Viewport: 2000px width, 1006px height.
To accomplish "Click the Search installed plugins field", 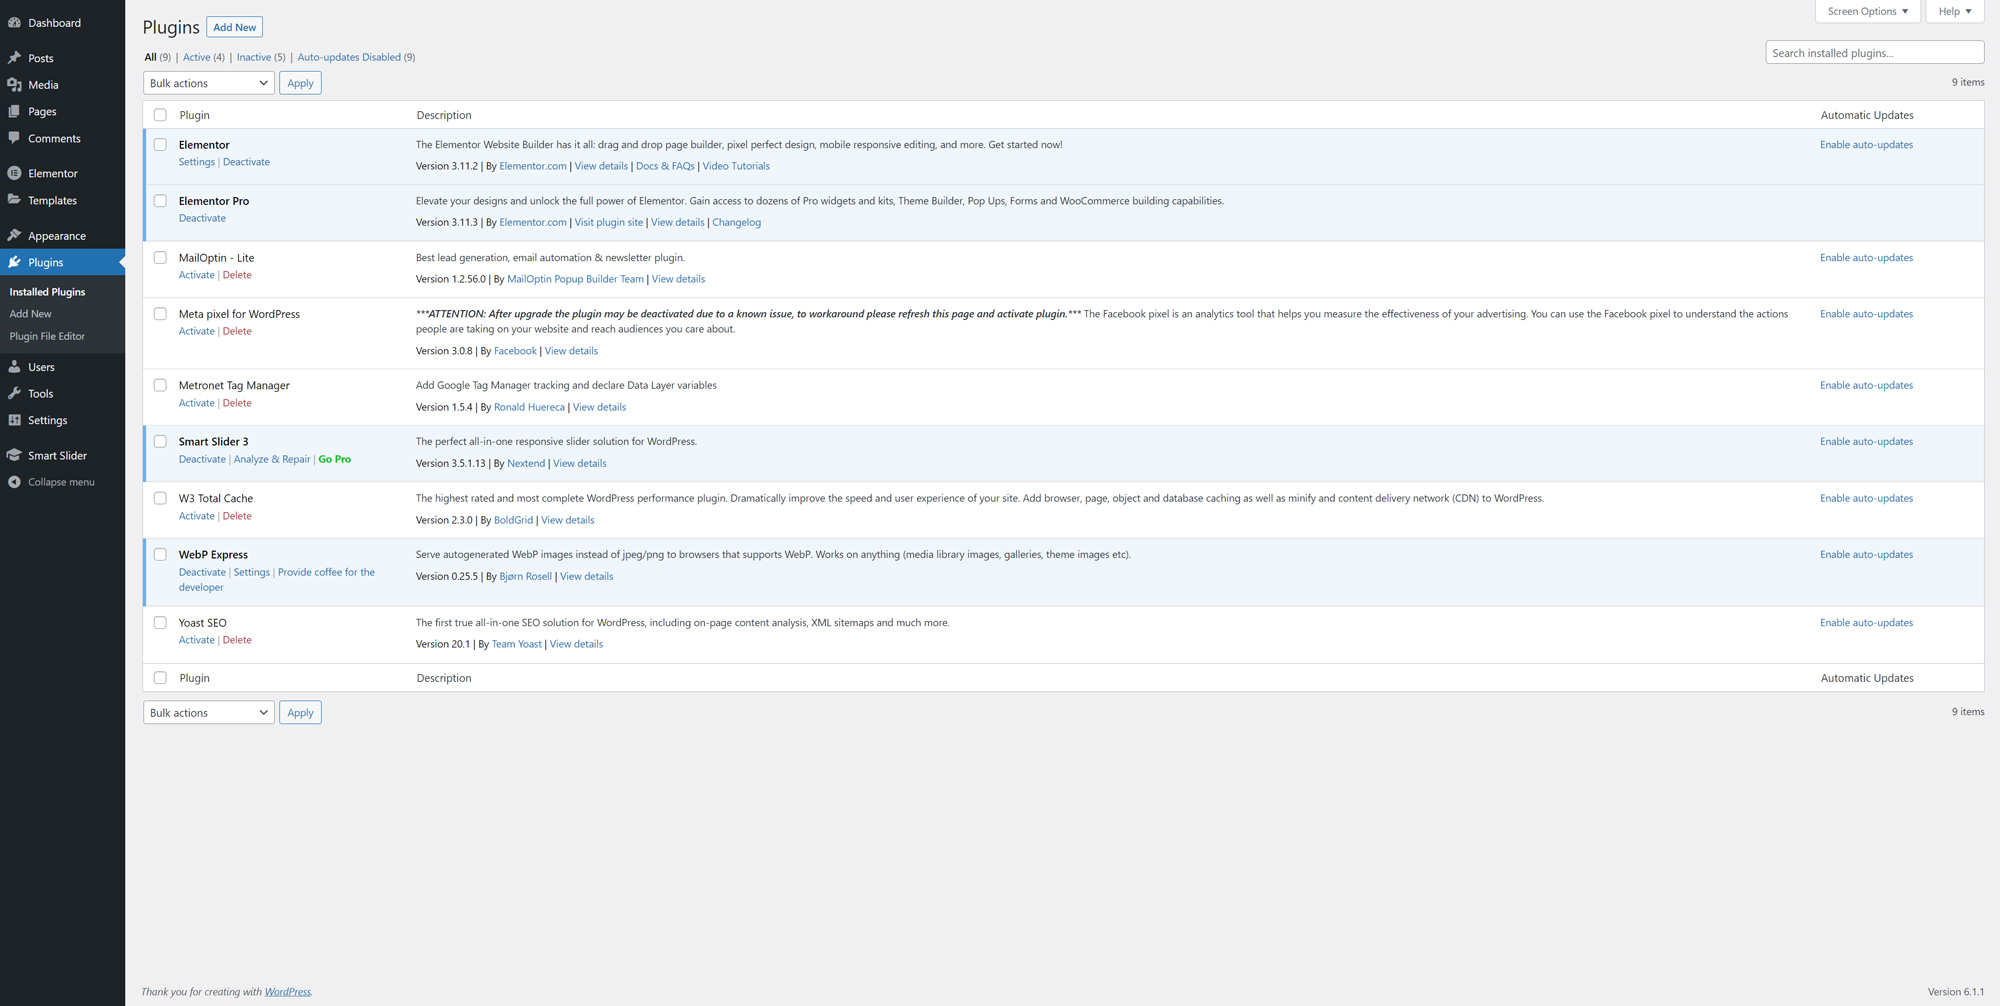I will point(1874,52).
